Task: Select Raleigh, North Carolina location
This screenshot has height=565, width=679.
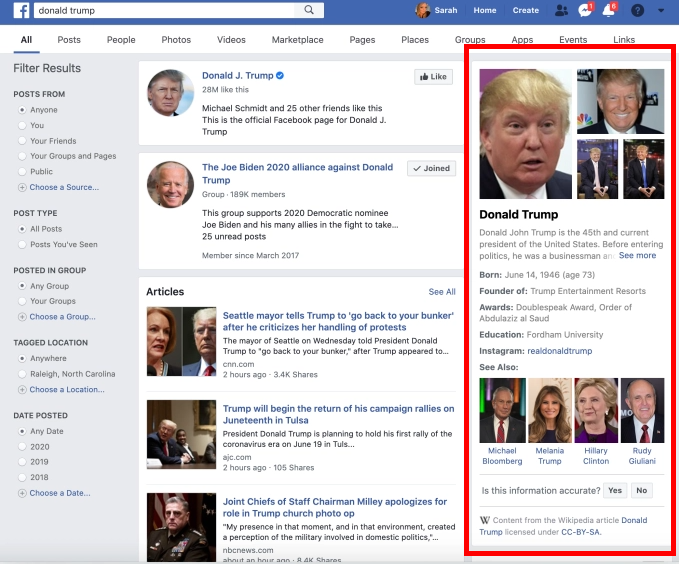Action: pos(22,374)
